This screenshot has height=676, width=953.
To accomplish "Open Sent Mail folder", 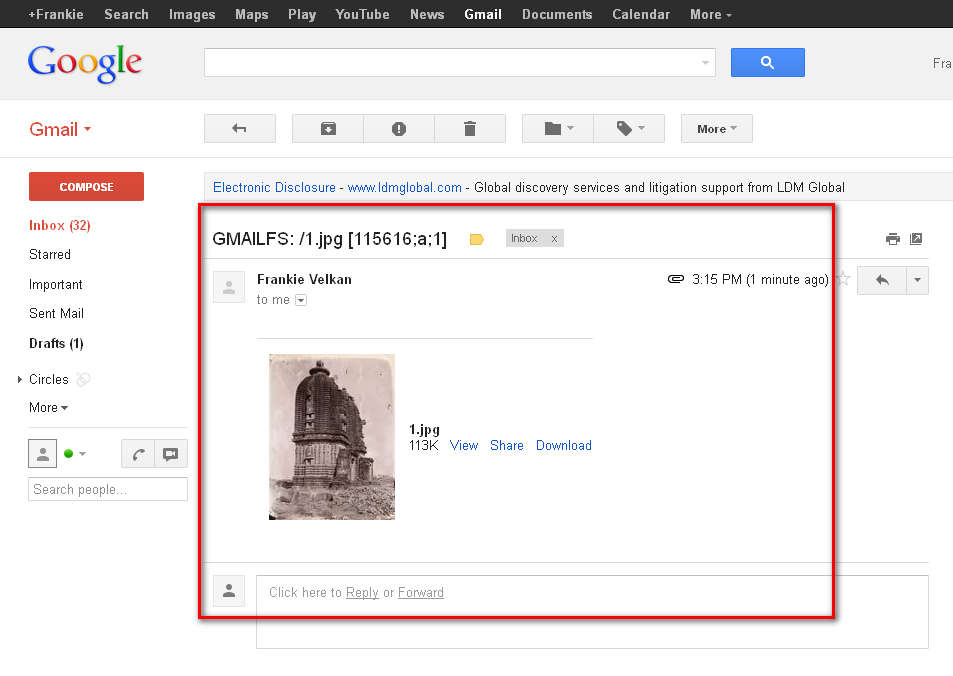I will tap(57, 314).
